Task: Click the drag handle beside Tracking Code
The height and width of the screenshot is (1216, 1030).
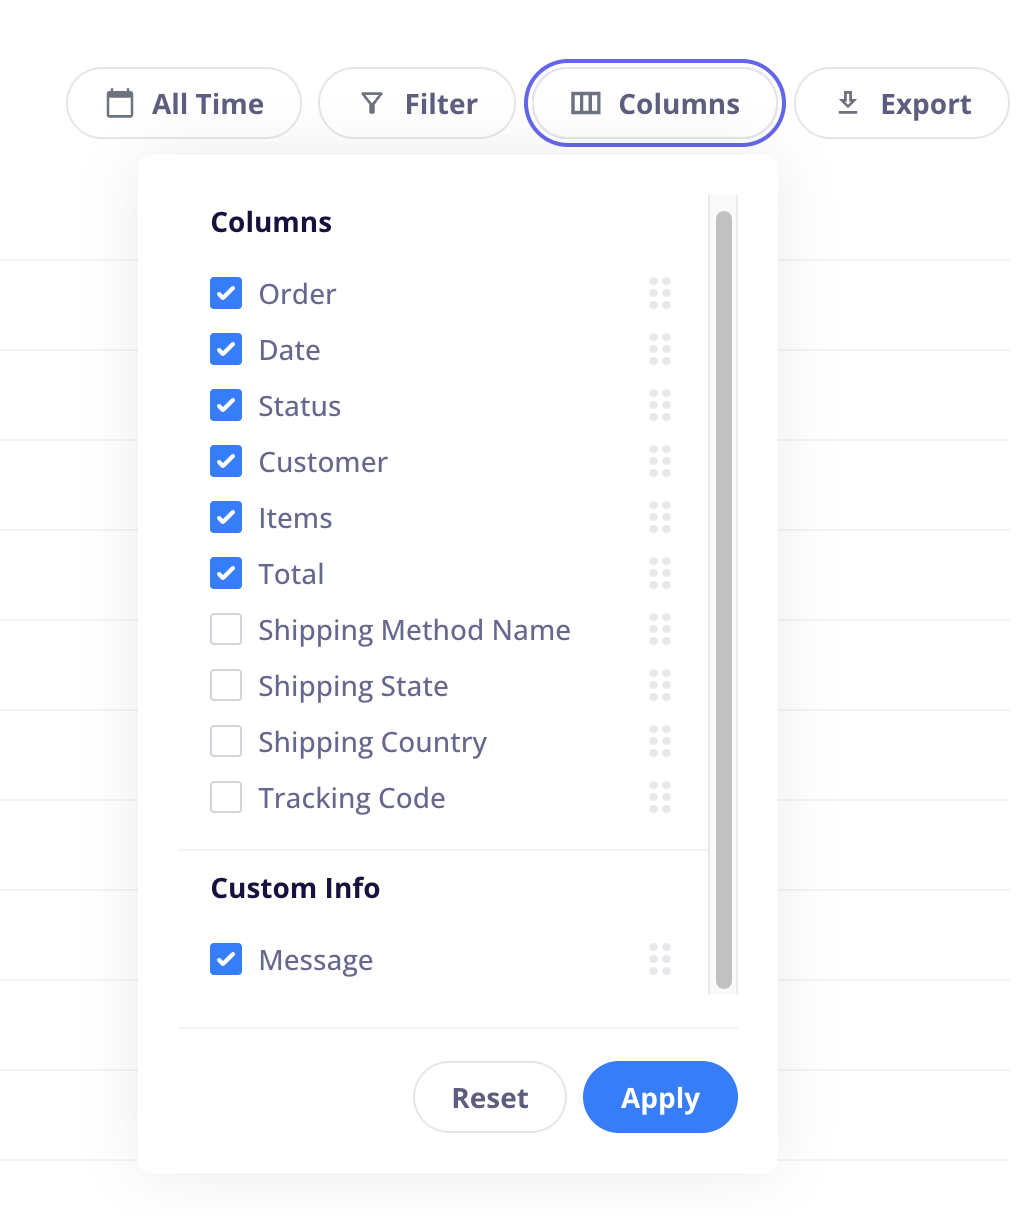Action: point(660,797)
